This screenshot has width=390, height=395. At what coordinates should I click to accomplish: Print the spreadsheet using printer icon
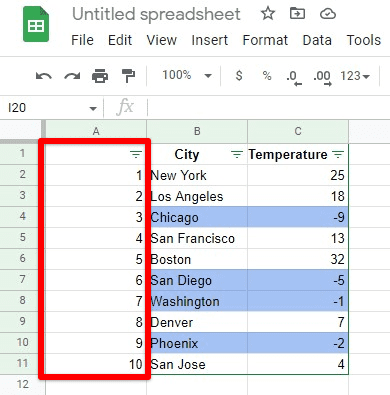coord(100,76)
